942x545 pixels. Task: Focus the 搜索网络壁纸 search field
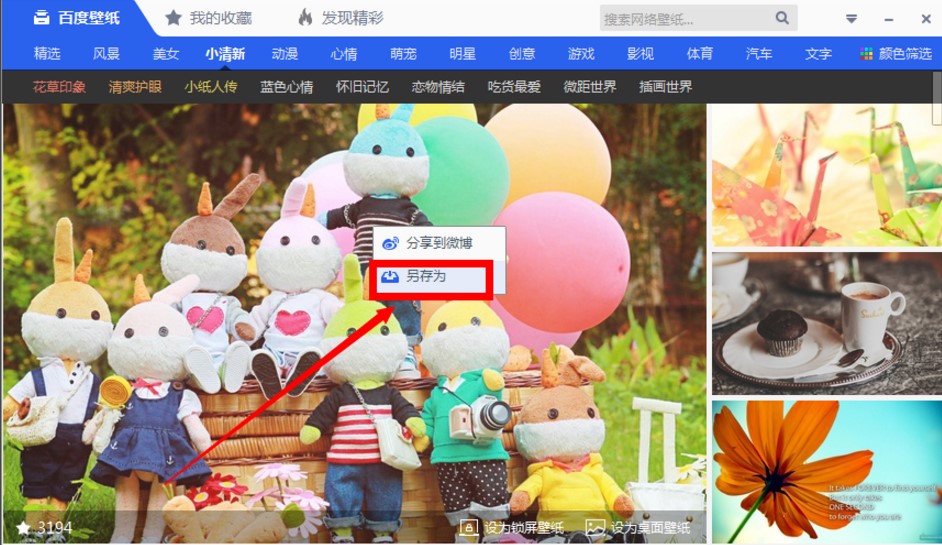tap(698, 19)
